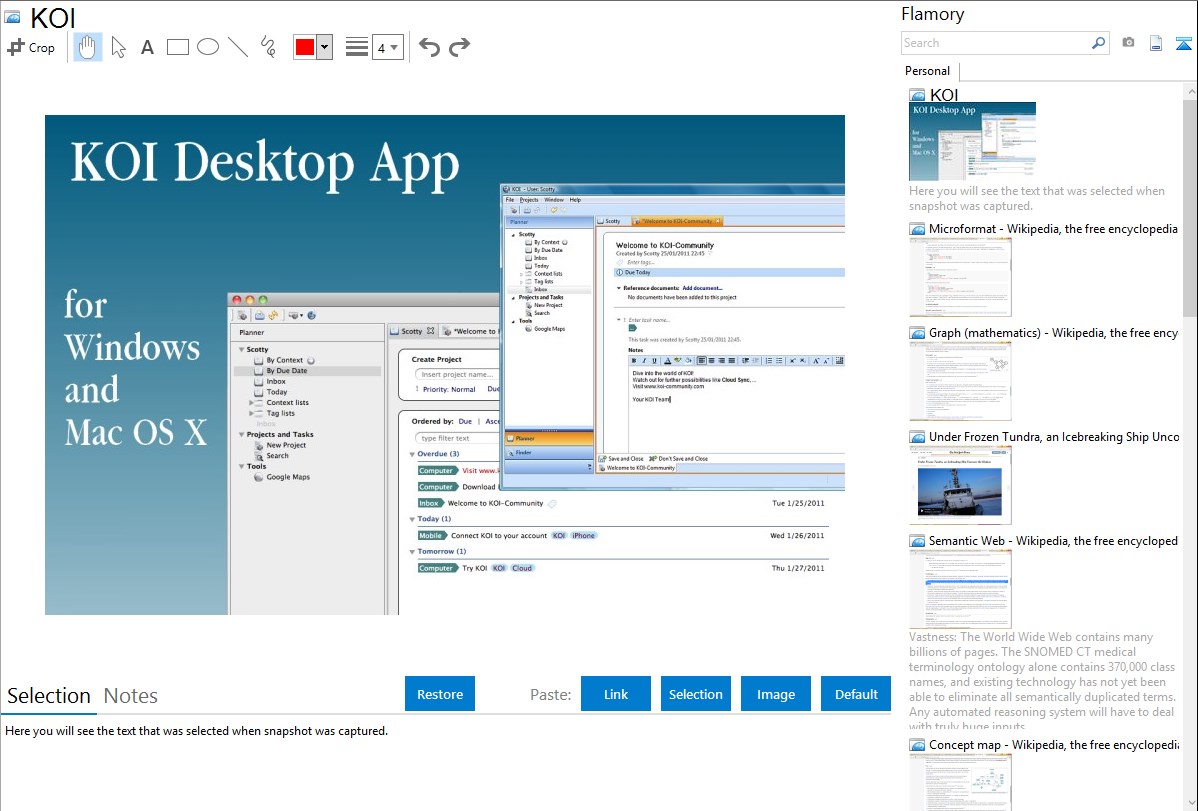Redo the last undone action

460,47
